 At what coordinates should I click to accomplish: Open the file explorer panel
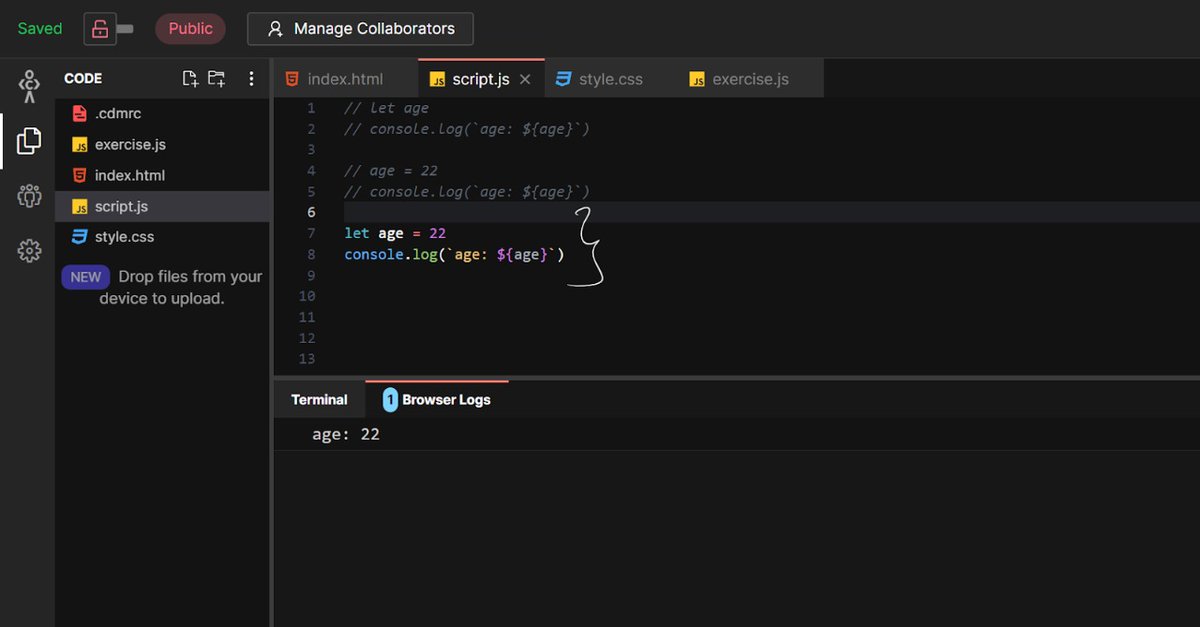tap(27, 140)
